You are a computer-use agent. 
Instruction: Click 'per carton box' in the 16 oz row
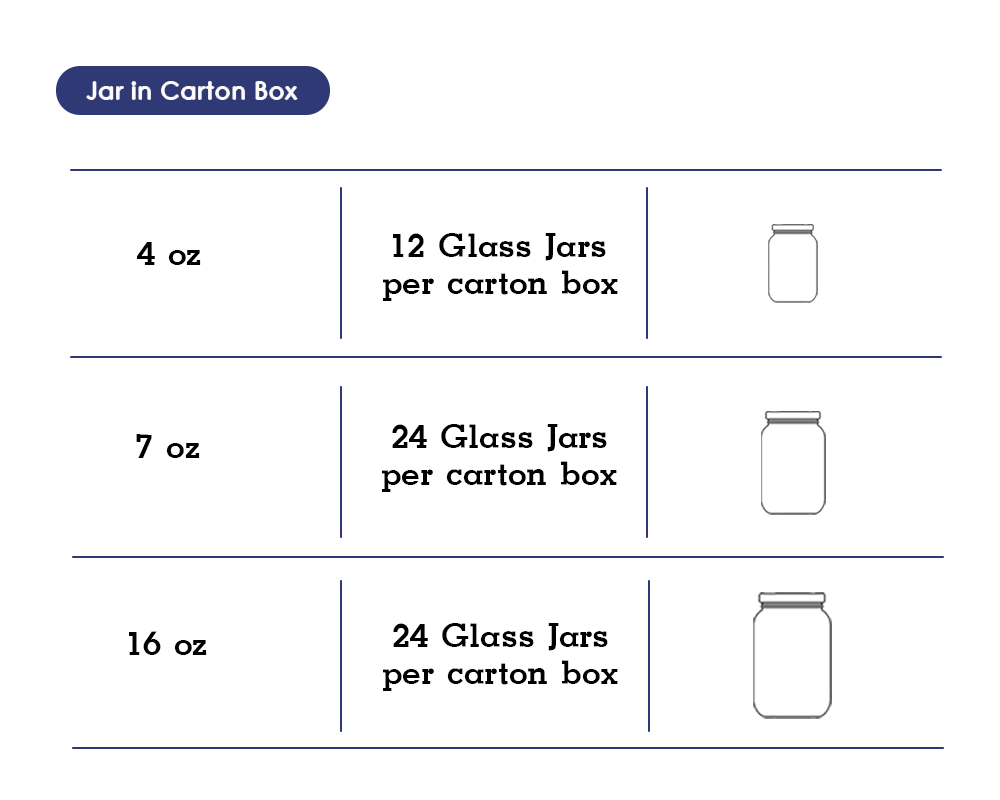tap(500, 675)
